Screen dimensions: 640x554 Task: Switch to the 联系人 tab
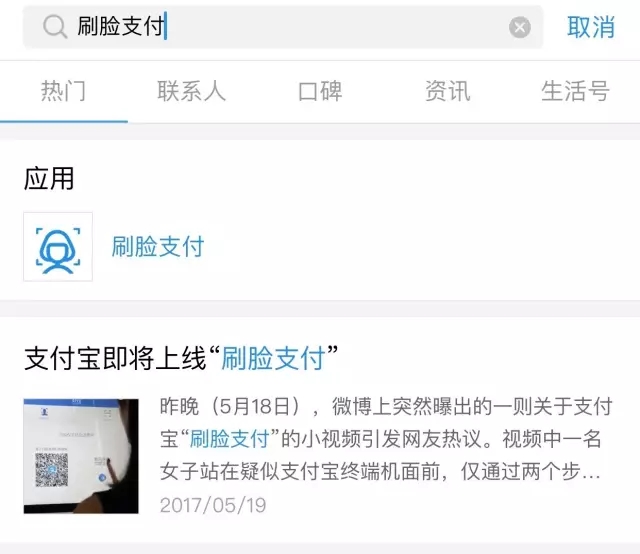pos(191,91)
